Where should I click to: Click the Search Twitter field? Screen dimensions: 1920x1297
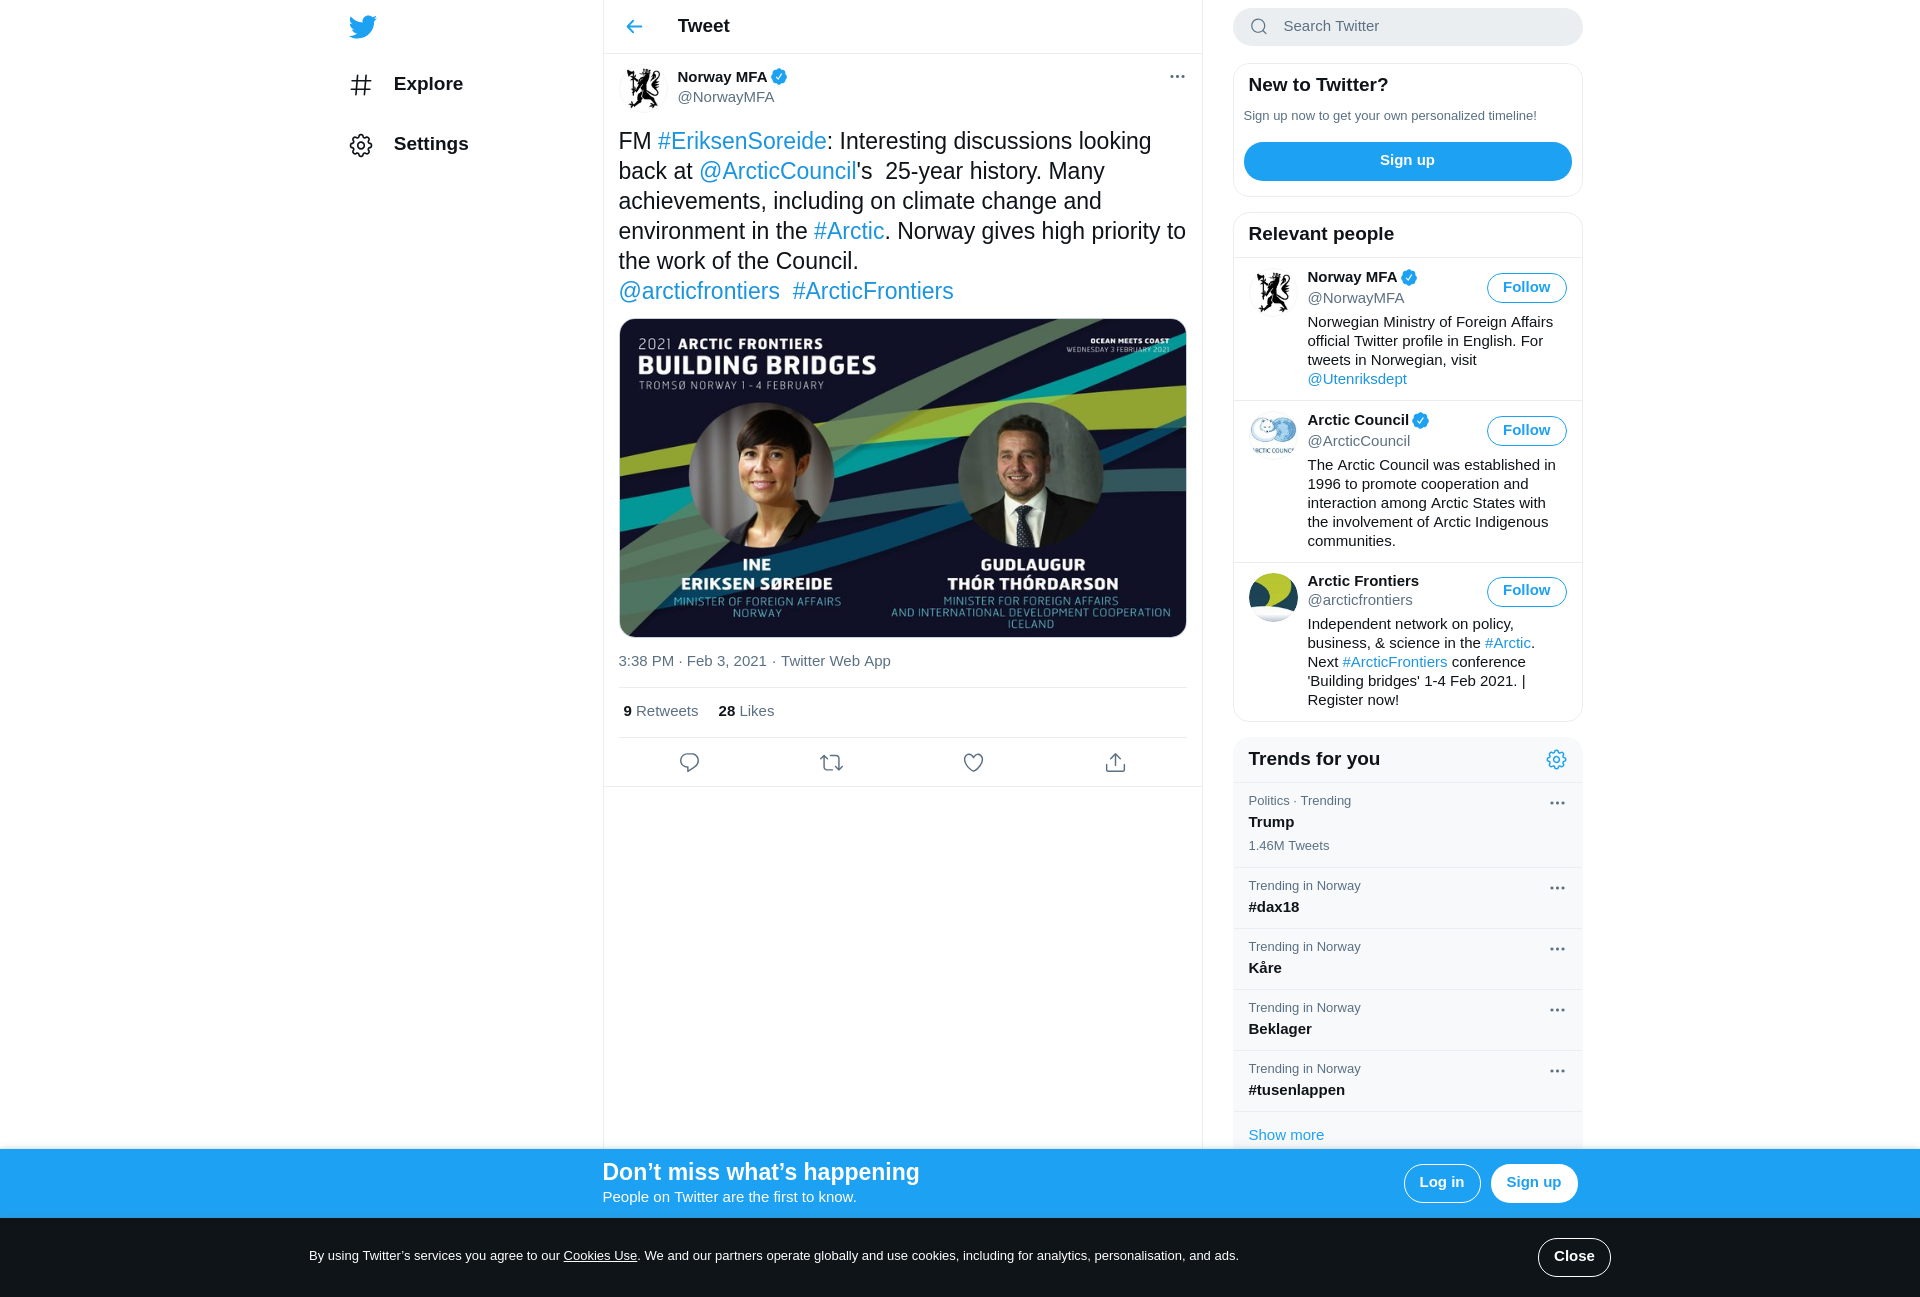pyautogui.click(x=1420, y=27)
